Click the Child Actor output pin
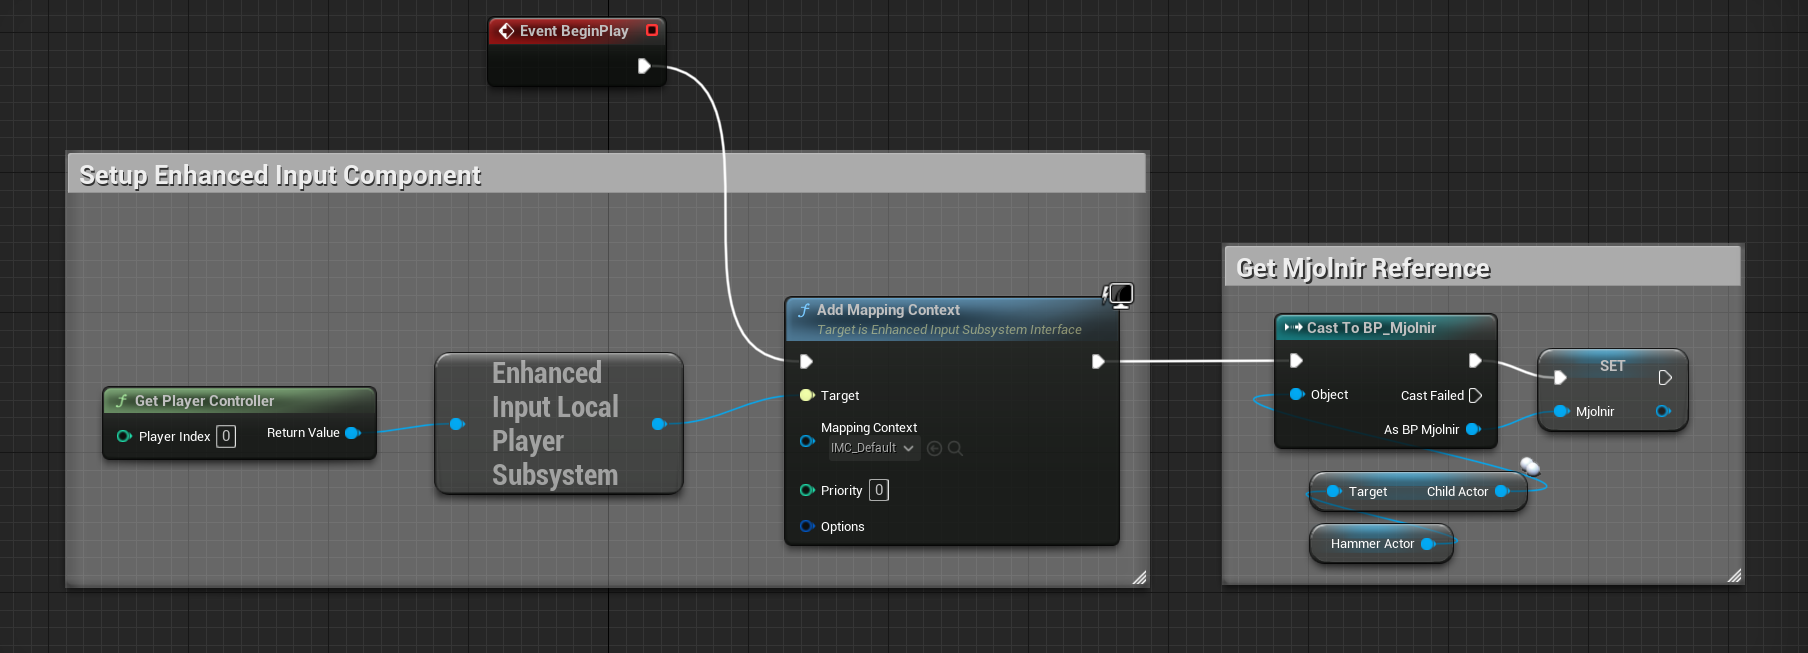The image size is (1808, 653). coord(1502,491)
